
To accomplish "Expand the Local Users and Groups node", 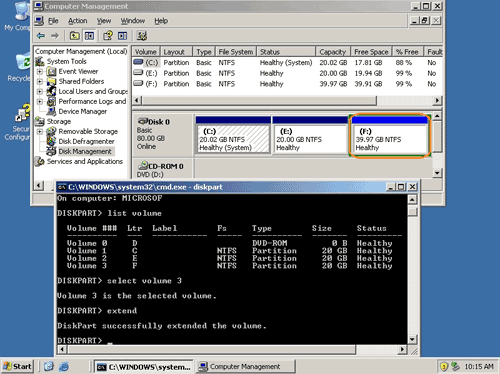I will pos(40,91).
